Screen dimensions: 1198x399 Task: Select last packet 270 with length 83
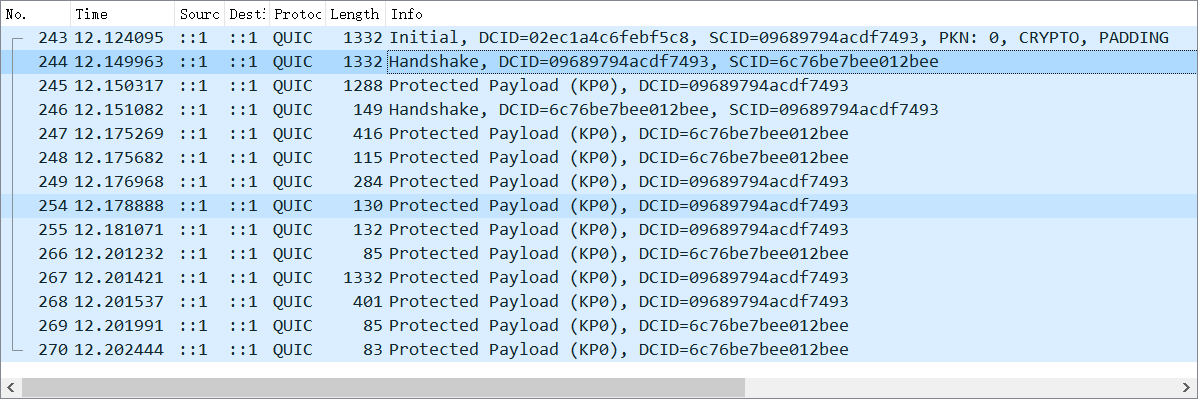[x=599, y=349]
